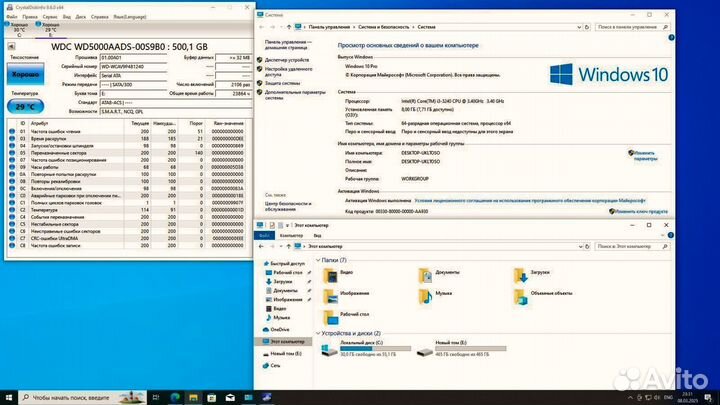This screenshot has height=405, width=720.
Task: Open Защита системы link
Action: 282,84
